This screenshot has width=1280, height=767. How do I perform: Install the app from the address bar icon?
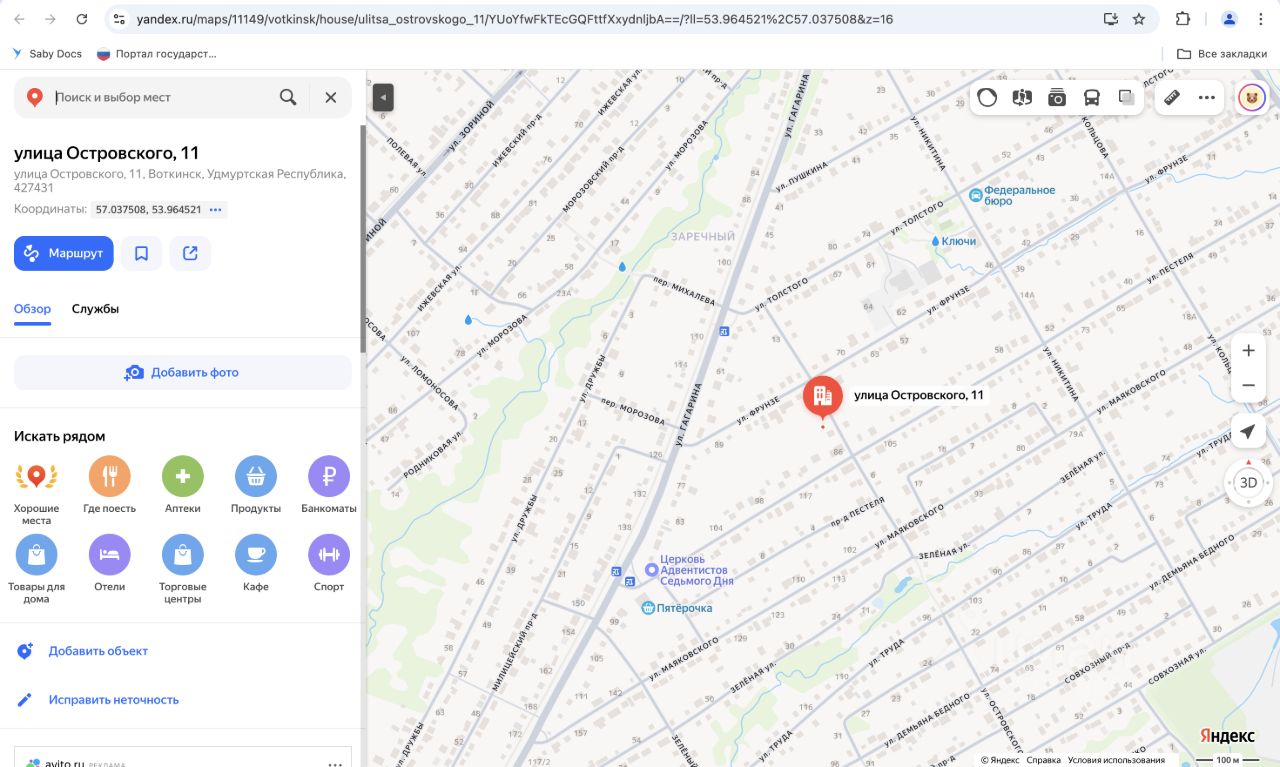1110,19
